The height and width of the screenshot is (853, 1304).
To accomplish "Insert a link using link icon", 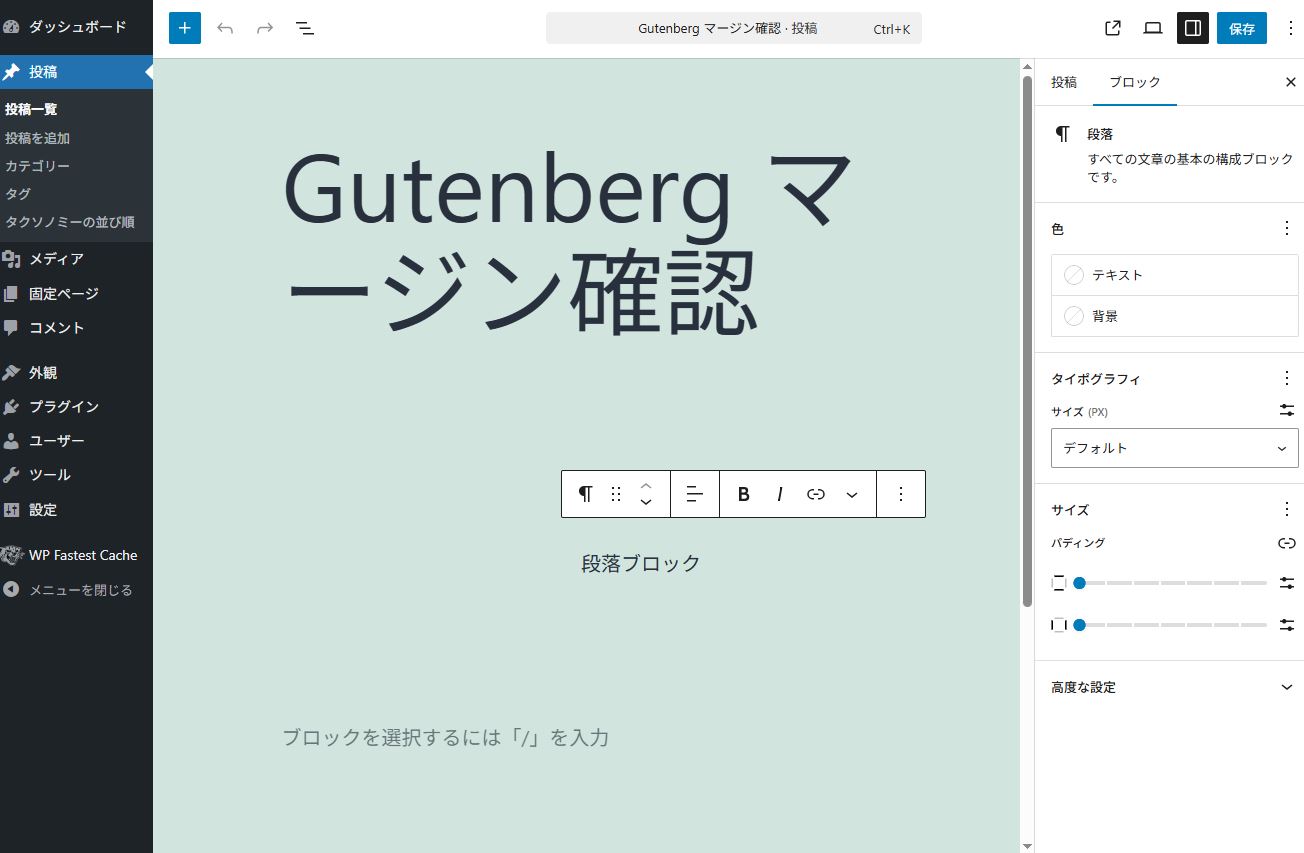I will (816, 494).
